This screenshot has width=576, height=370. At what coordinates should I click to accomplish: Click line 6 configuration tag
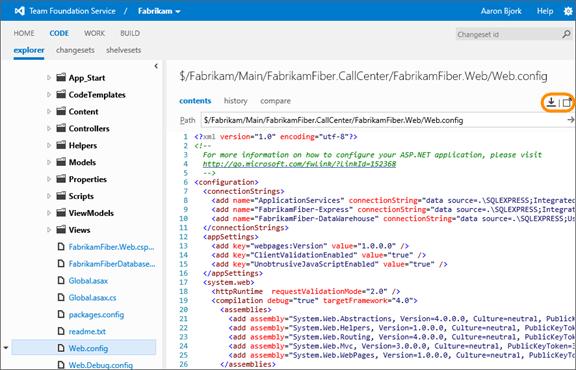point(226,182)
